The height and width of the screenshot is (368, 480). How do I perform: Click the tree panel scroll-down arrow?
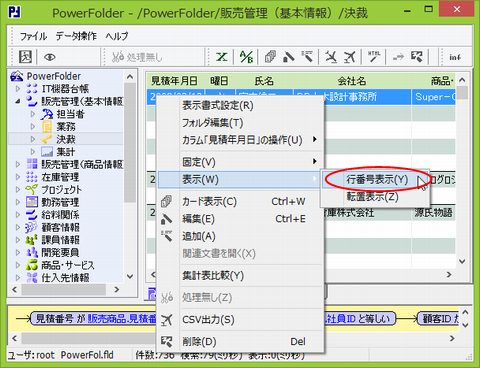point(130,276)
